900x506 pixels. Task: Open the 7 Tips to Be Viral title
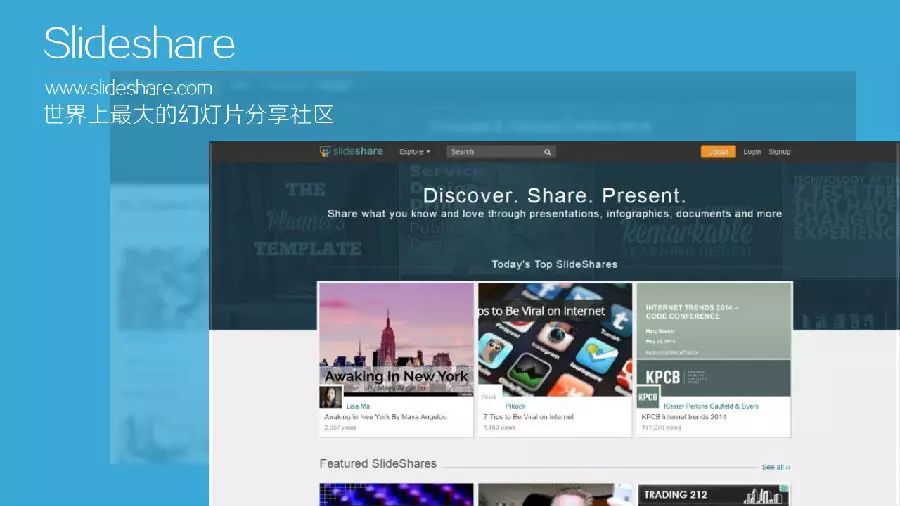tap(528, 417)
